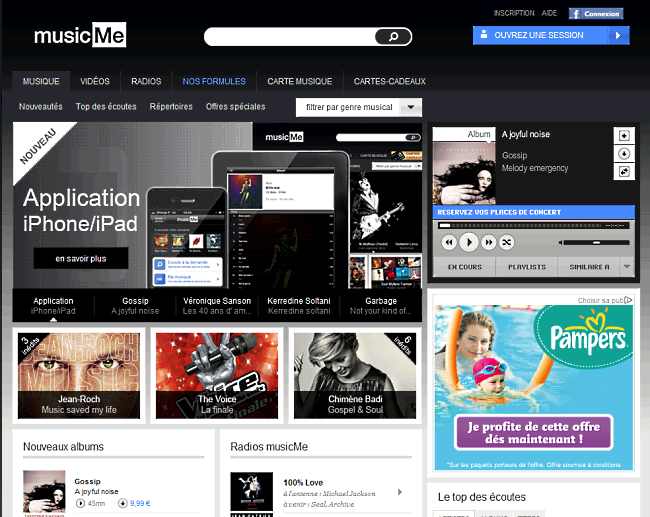
Task: Click Réservez vos places de concert banner
Action: (534, 212)
